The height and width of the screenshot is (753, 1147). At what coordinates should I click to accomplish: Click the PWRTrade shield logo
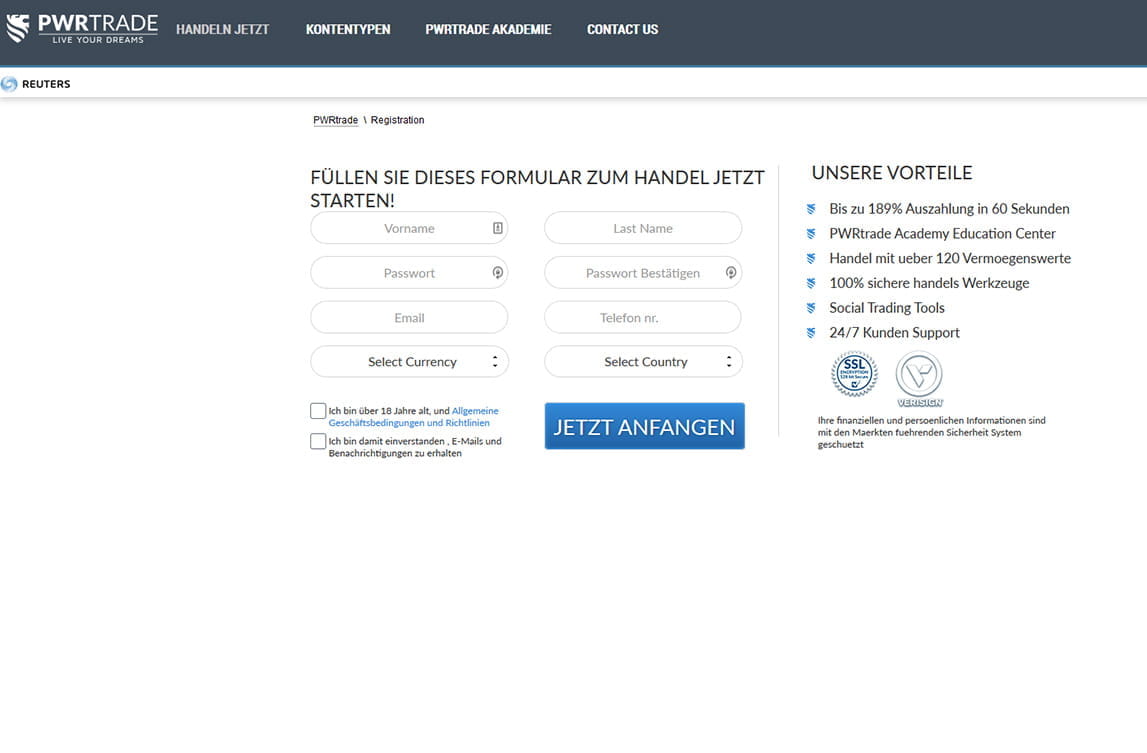(x=18, y=29)
